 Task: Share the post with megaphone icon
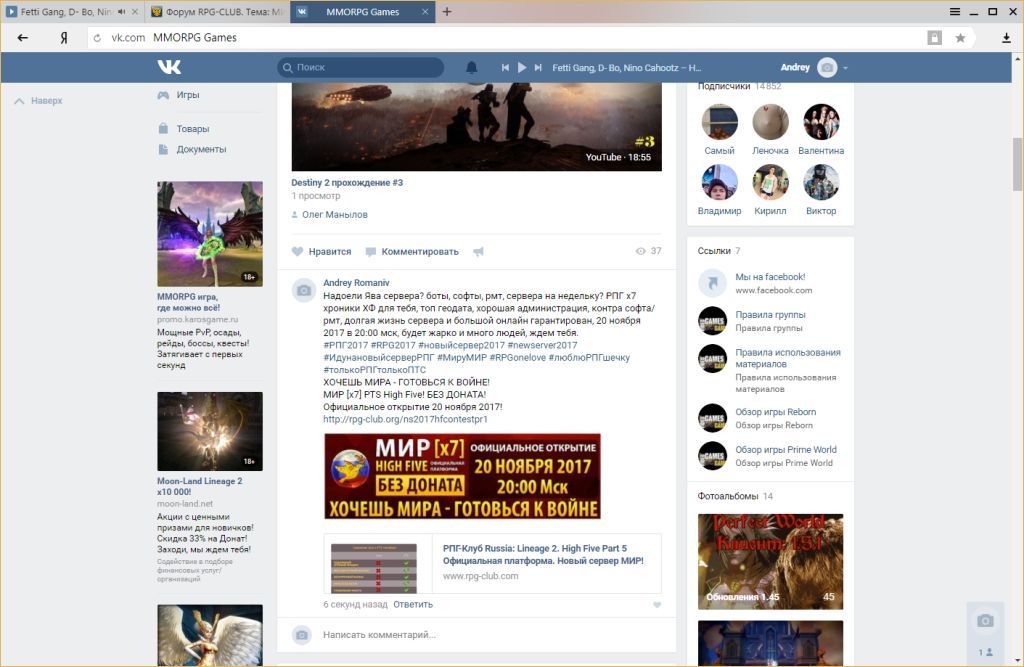tap(479, 252)
